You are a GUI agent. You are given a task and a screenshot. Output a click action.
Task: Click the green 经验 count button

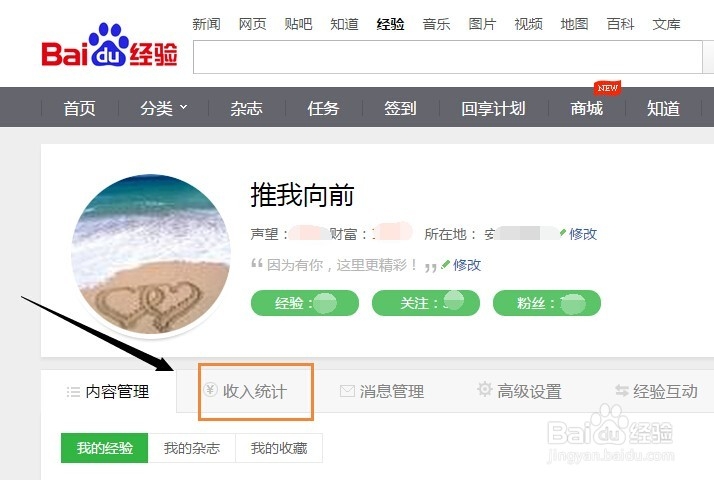305,303
